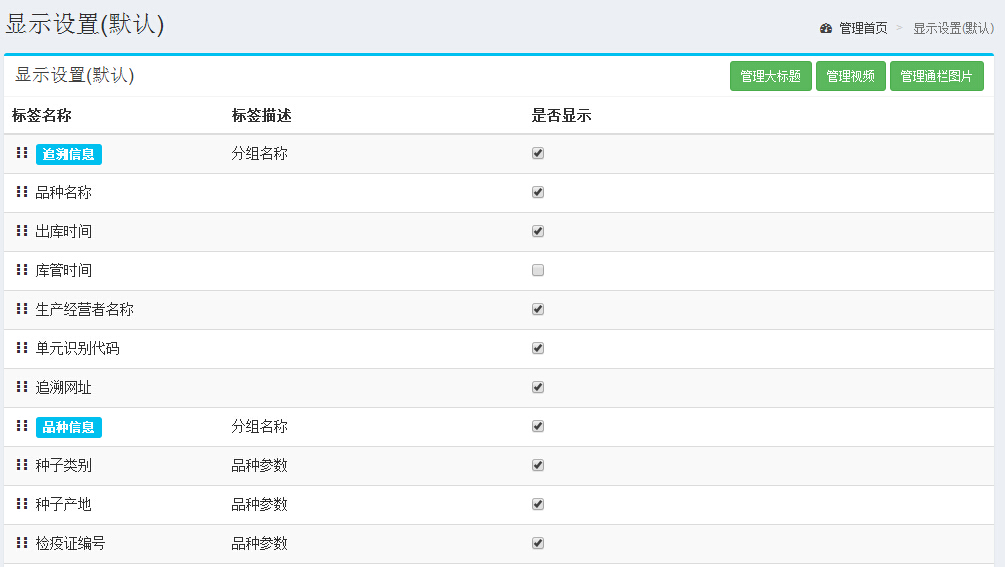Click 分组名称 description in 追溯信息 row
This screenshot has width=1005, height=567.
(260, 153)
